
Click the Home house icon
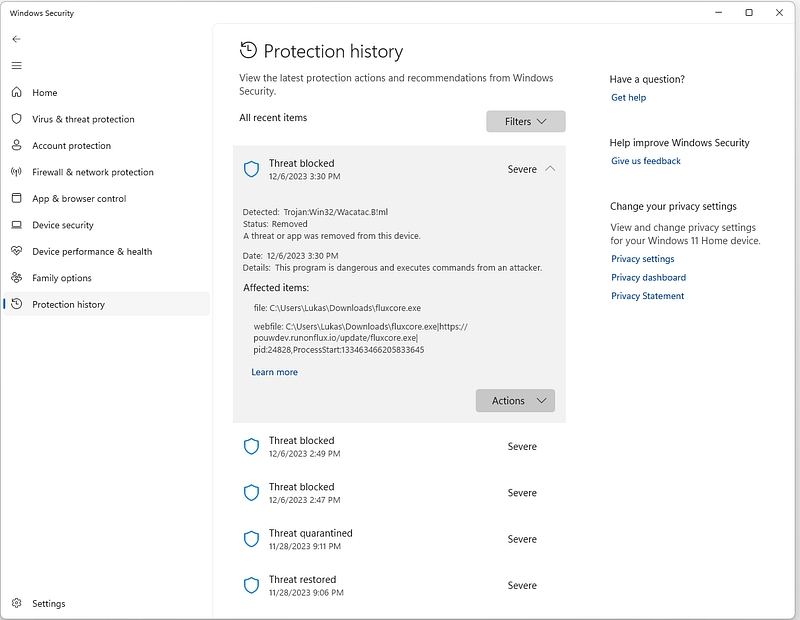(16, 92)
